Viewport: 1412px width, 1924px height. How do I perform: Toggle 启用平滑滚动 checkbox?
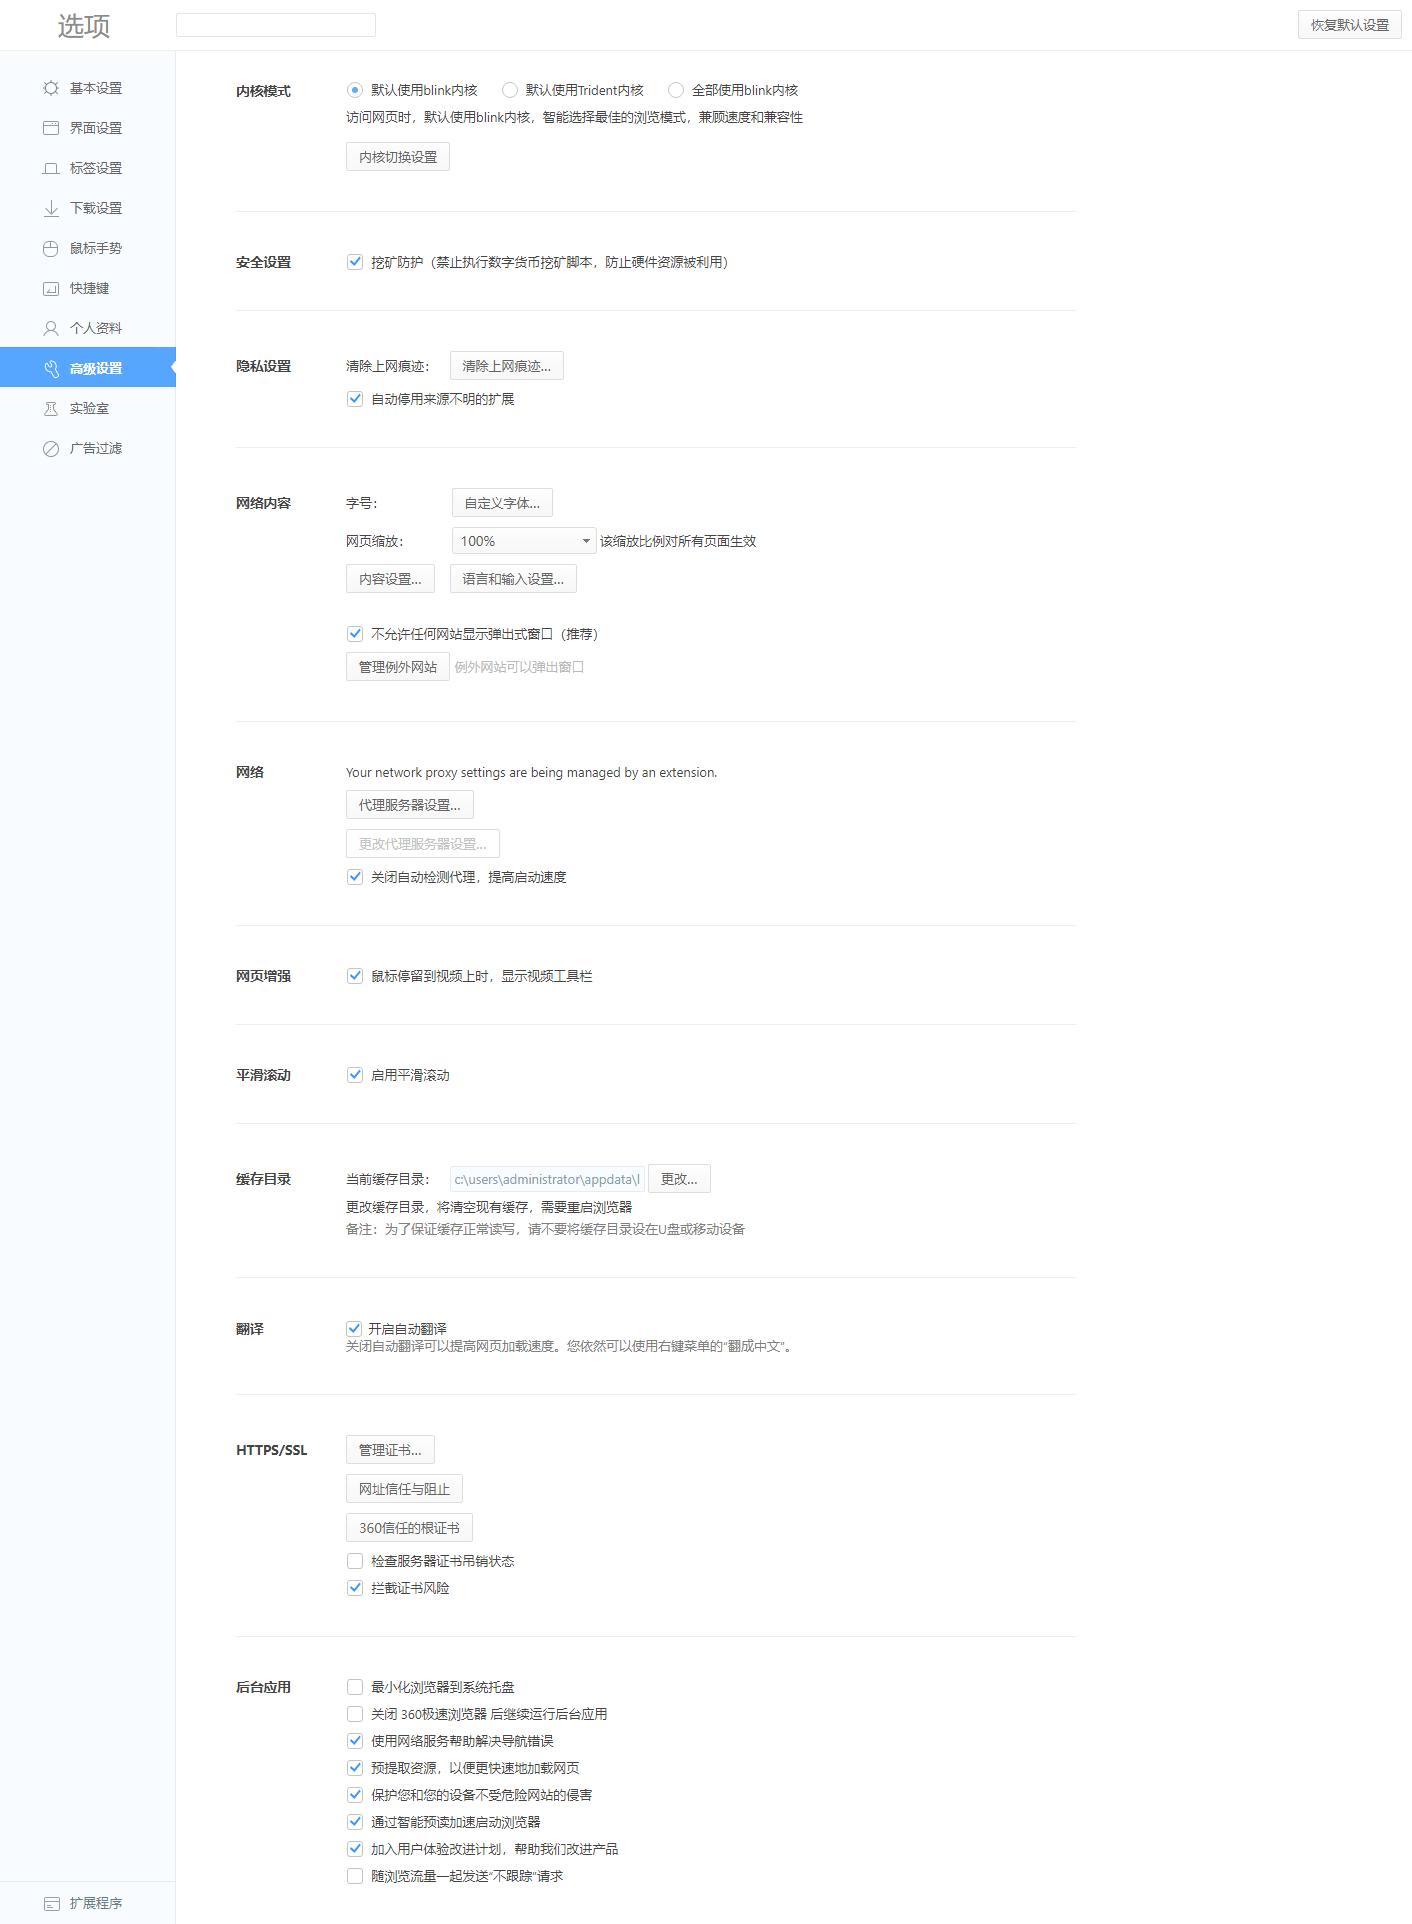pyautogui.click(x=354, y=1075)
